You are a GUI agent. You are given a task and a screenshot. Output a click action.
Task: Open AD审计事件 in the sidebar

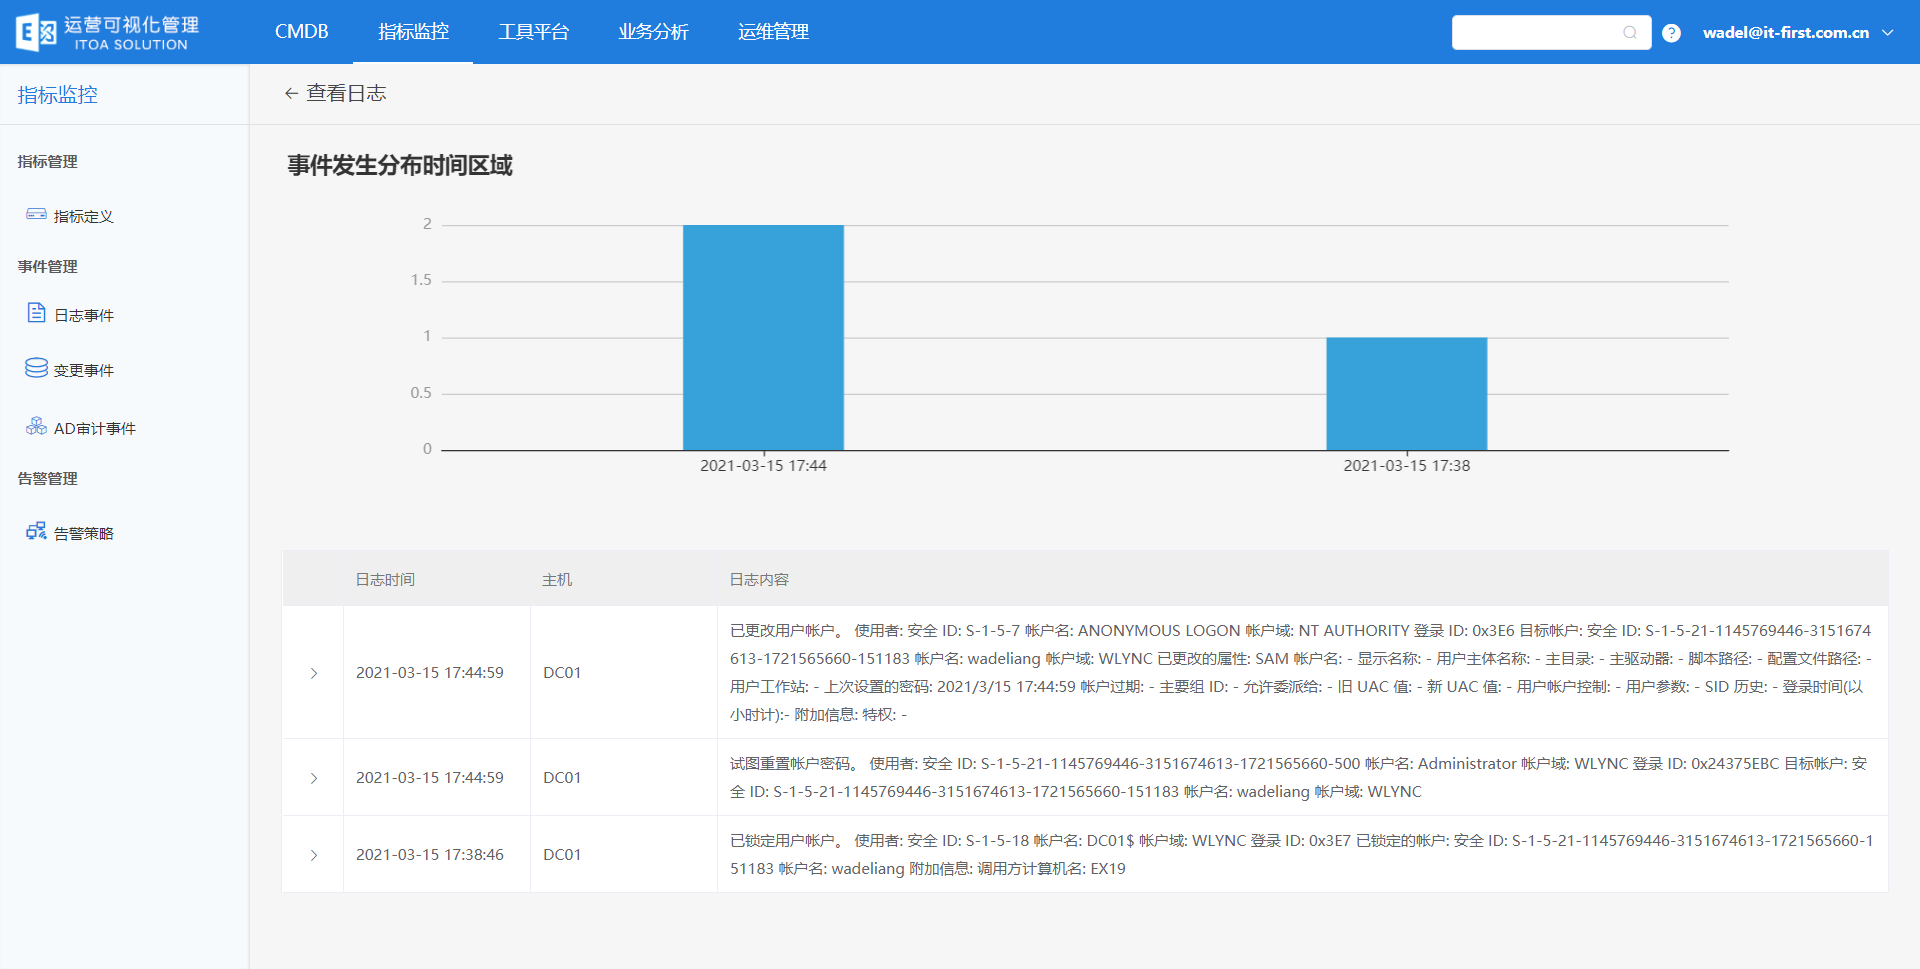95,428
